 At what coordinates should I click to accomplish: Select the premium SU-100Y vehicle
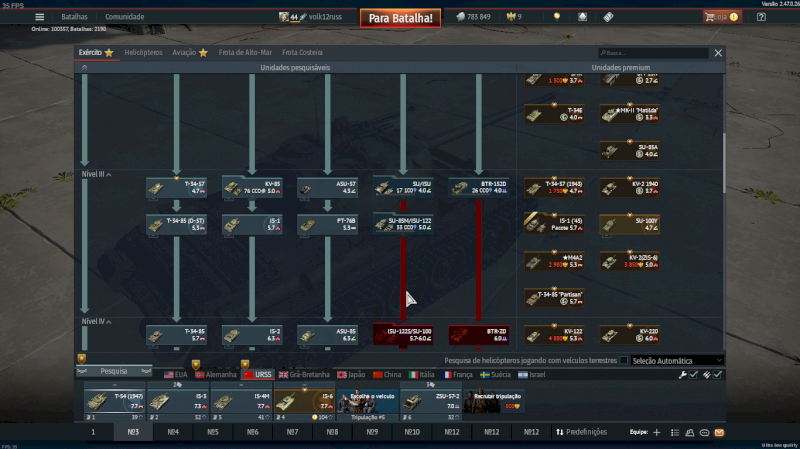[x=630, y=224]
